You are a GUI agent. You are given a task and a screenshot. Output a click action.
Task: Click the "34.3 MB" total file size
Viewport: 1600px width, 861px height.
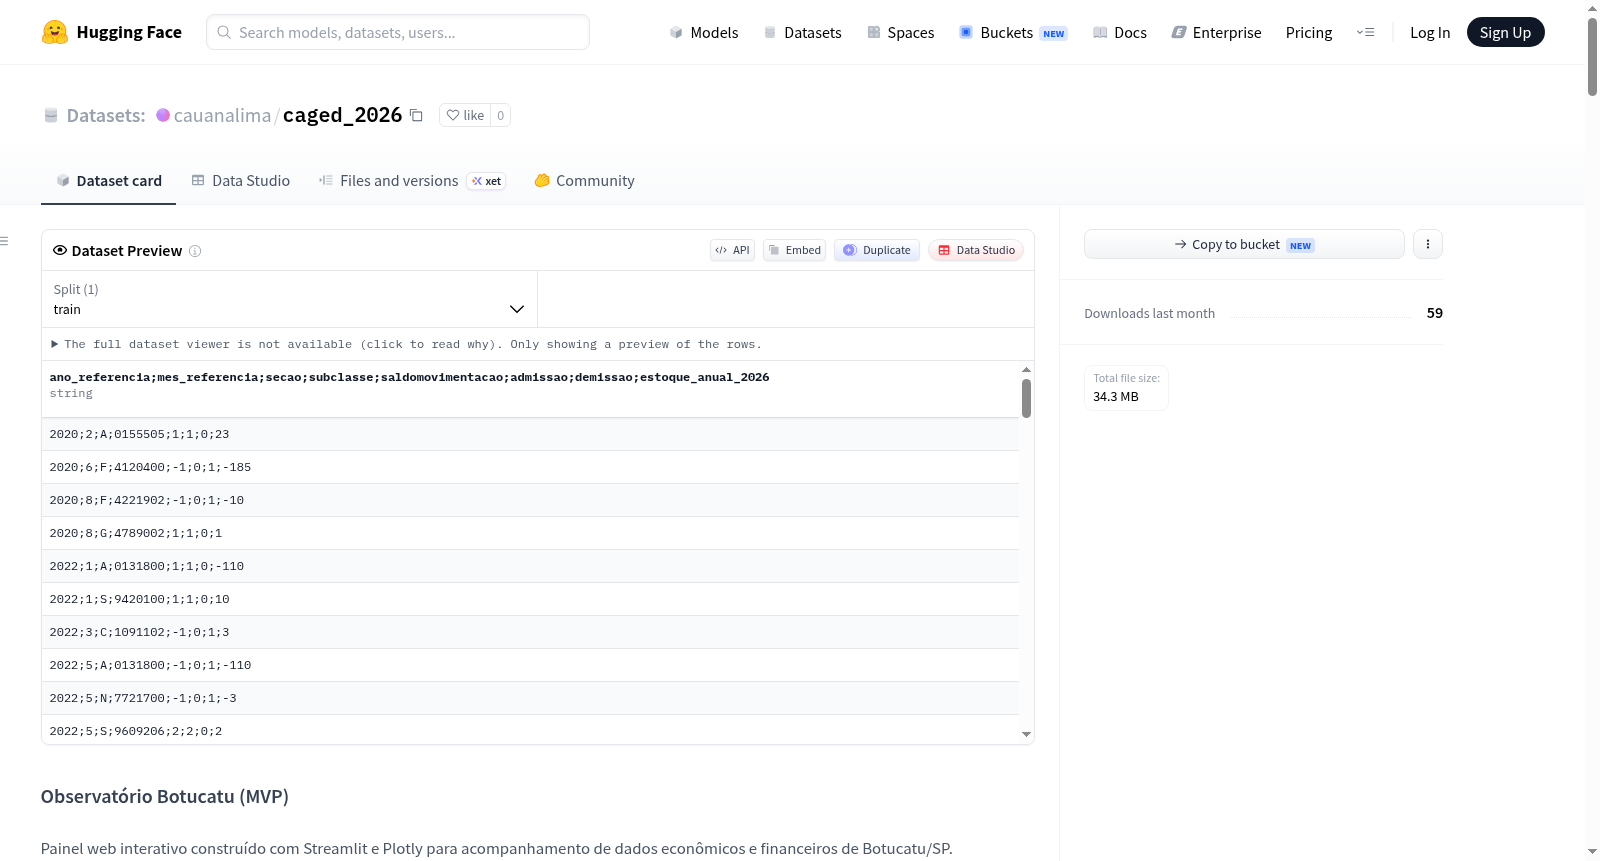coord(1116,397)
